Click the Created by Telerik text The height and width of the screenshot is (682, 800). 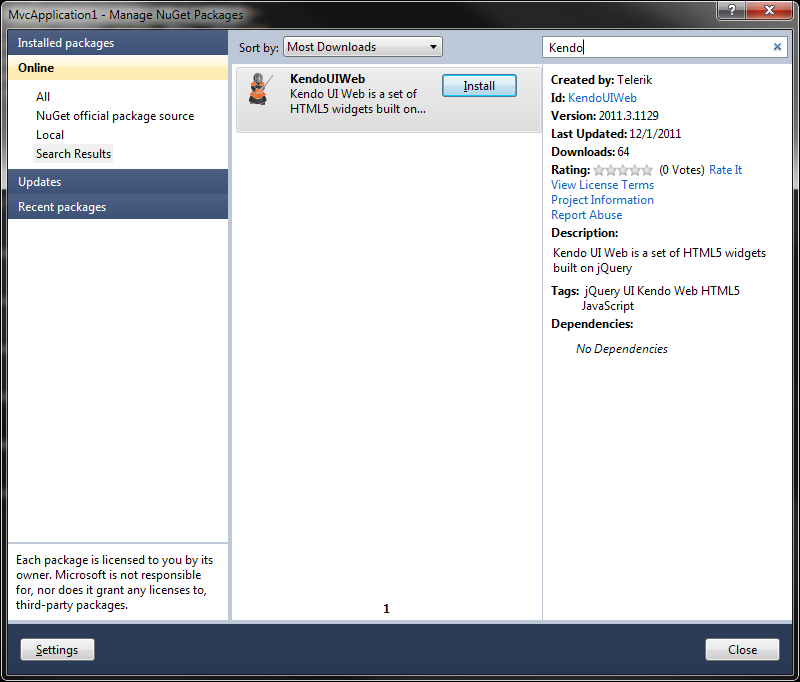pos(602,80)
